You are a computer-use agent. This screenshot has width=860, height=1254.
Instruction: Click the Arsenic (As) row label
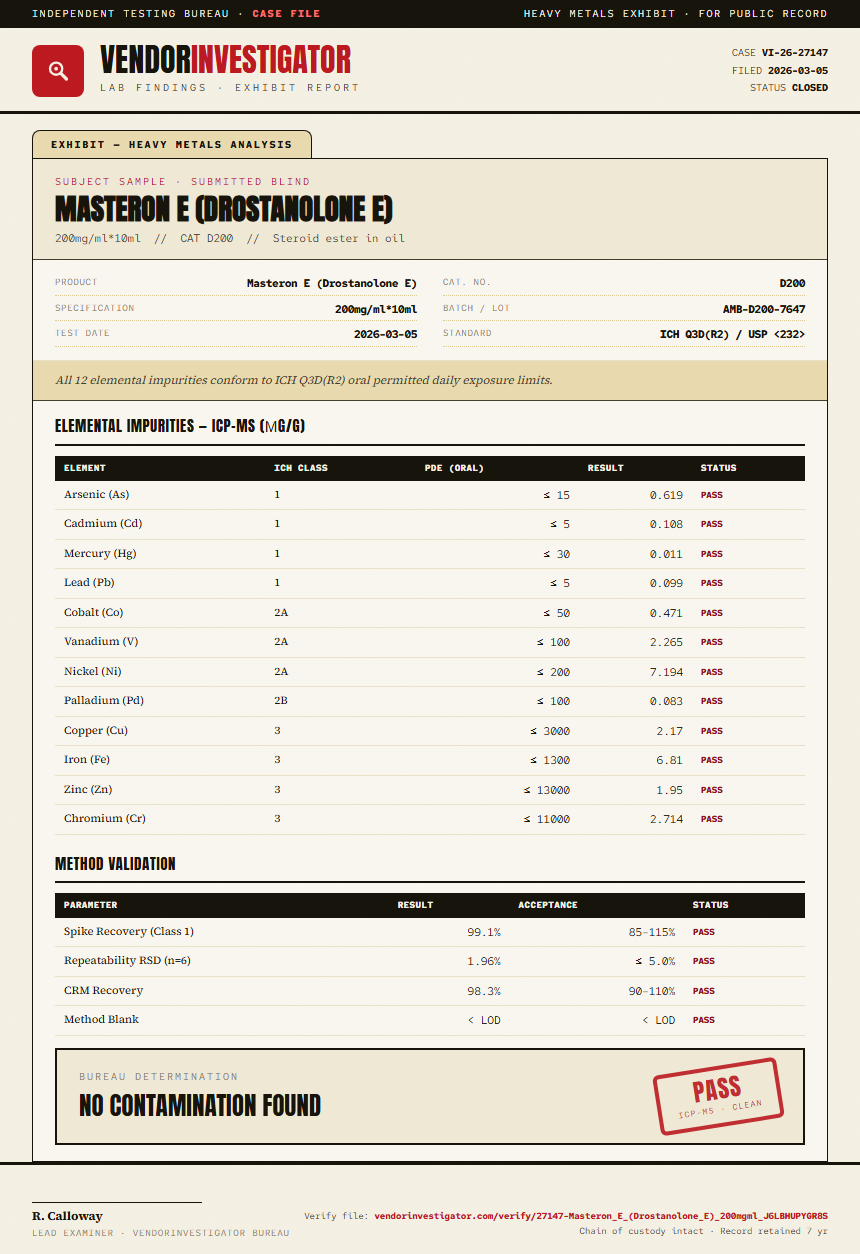96,495
